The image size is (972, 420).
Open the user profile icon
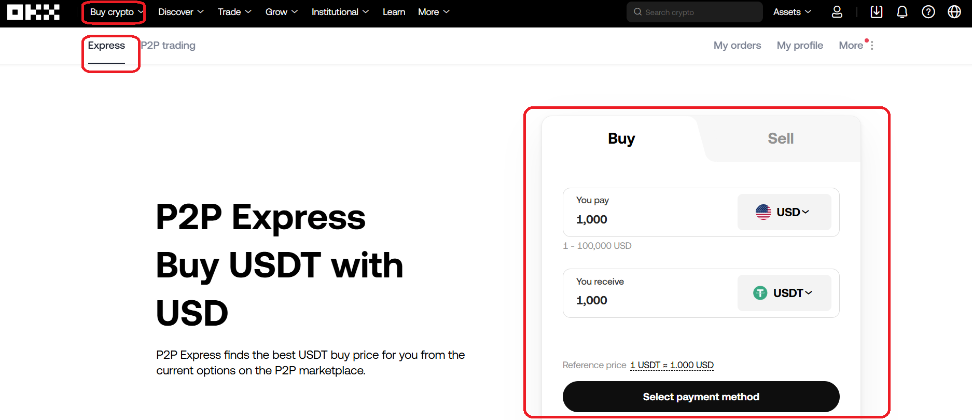tap(837, 12)
